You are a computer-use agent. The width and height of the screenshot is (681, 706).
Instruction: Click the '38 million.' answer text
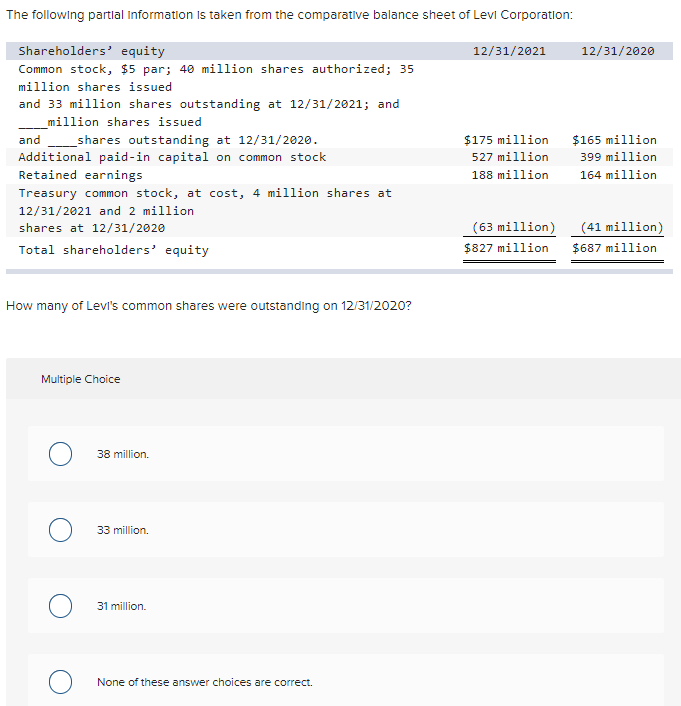coord(123,454)
